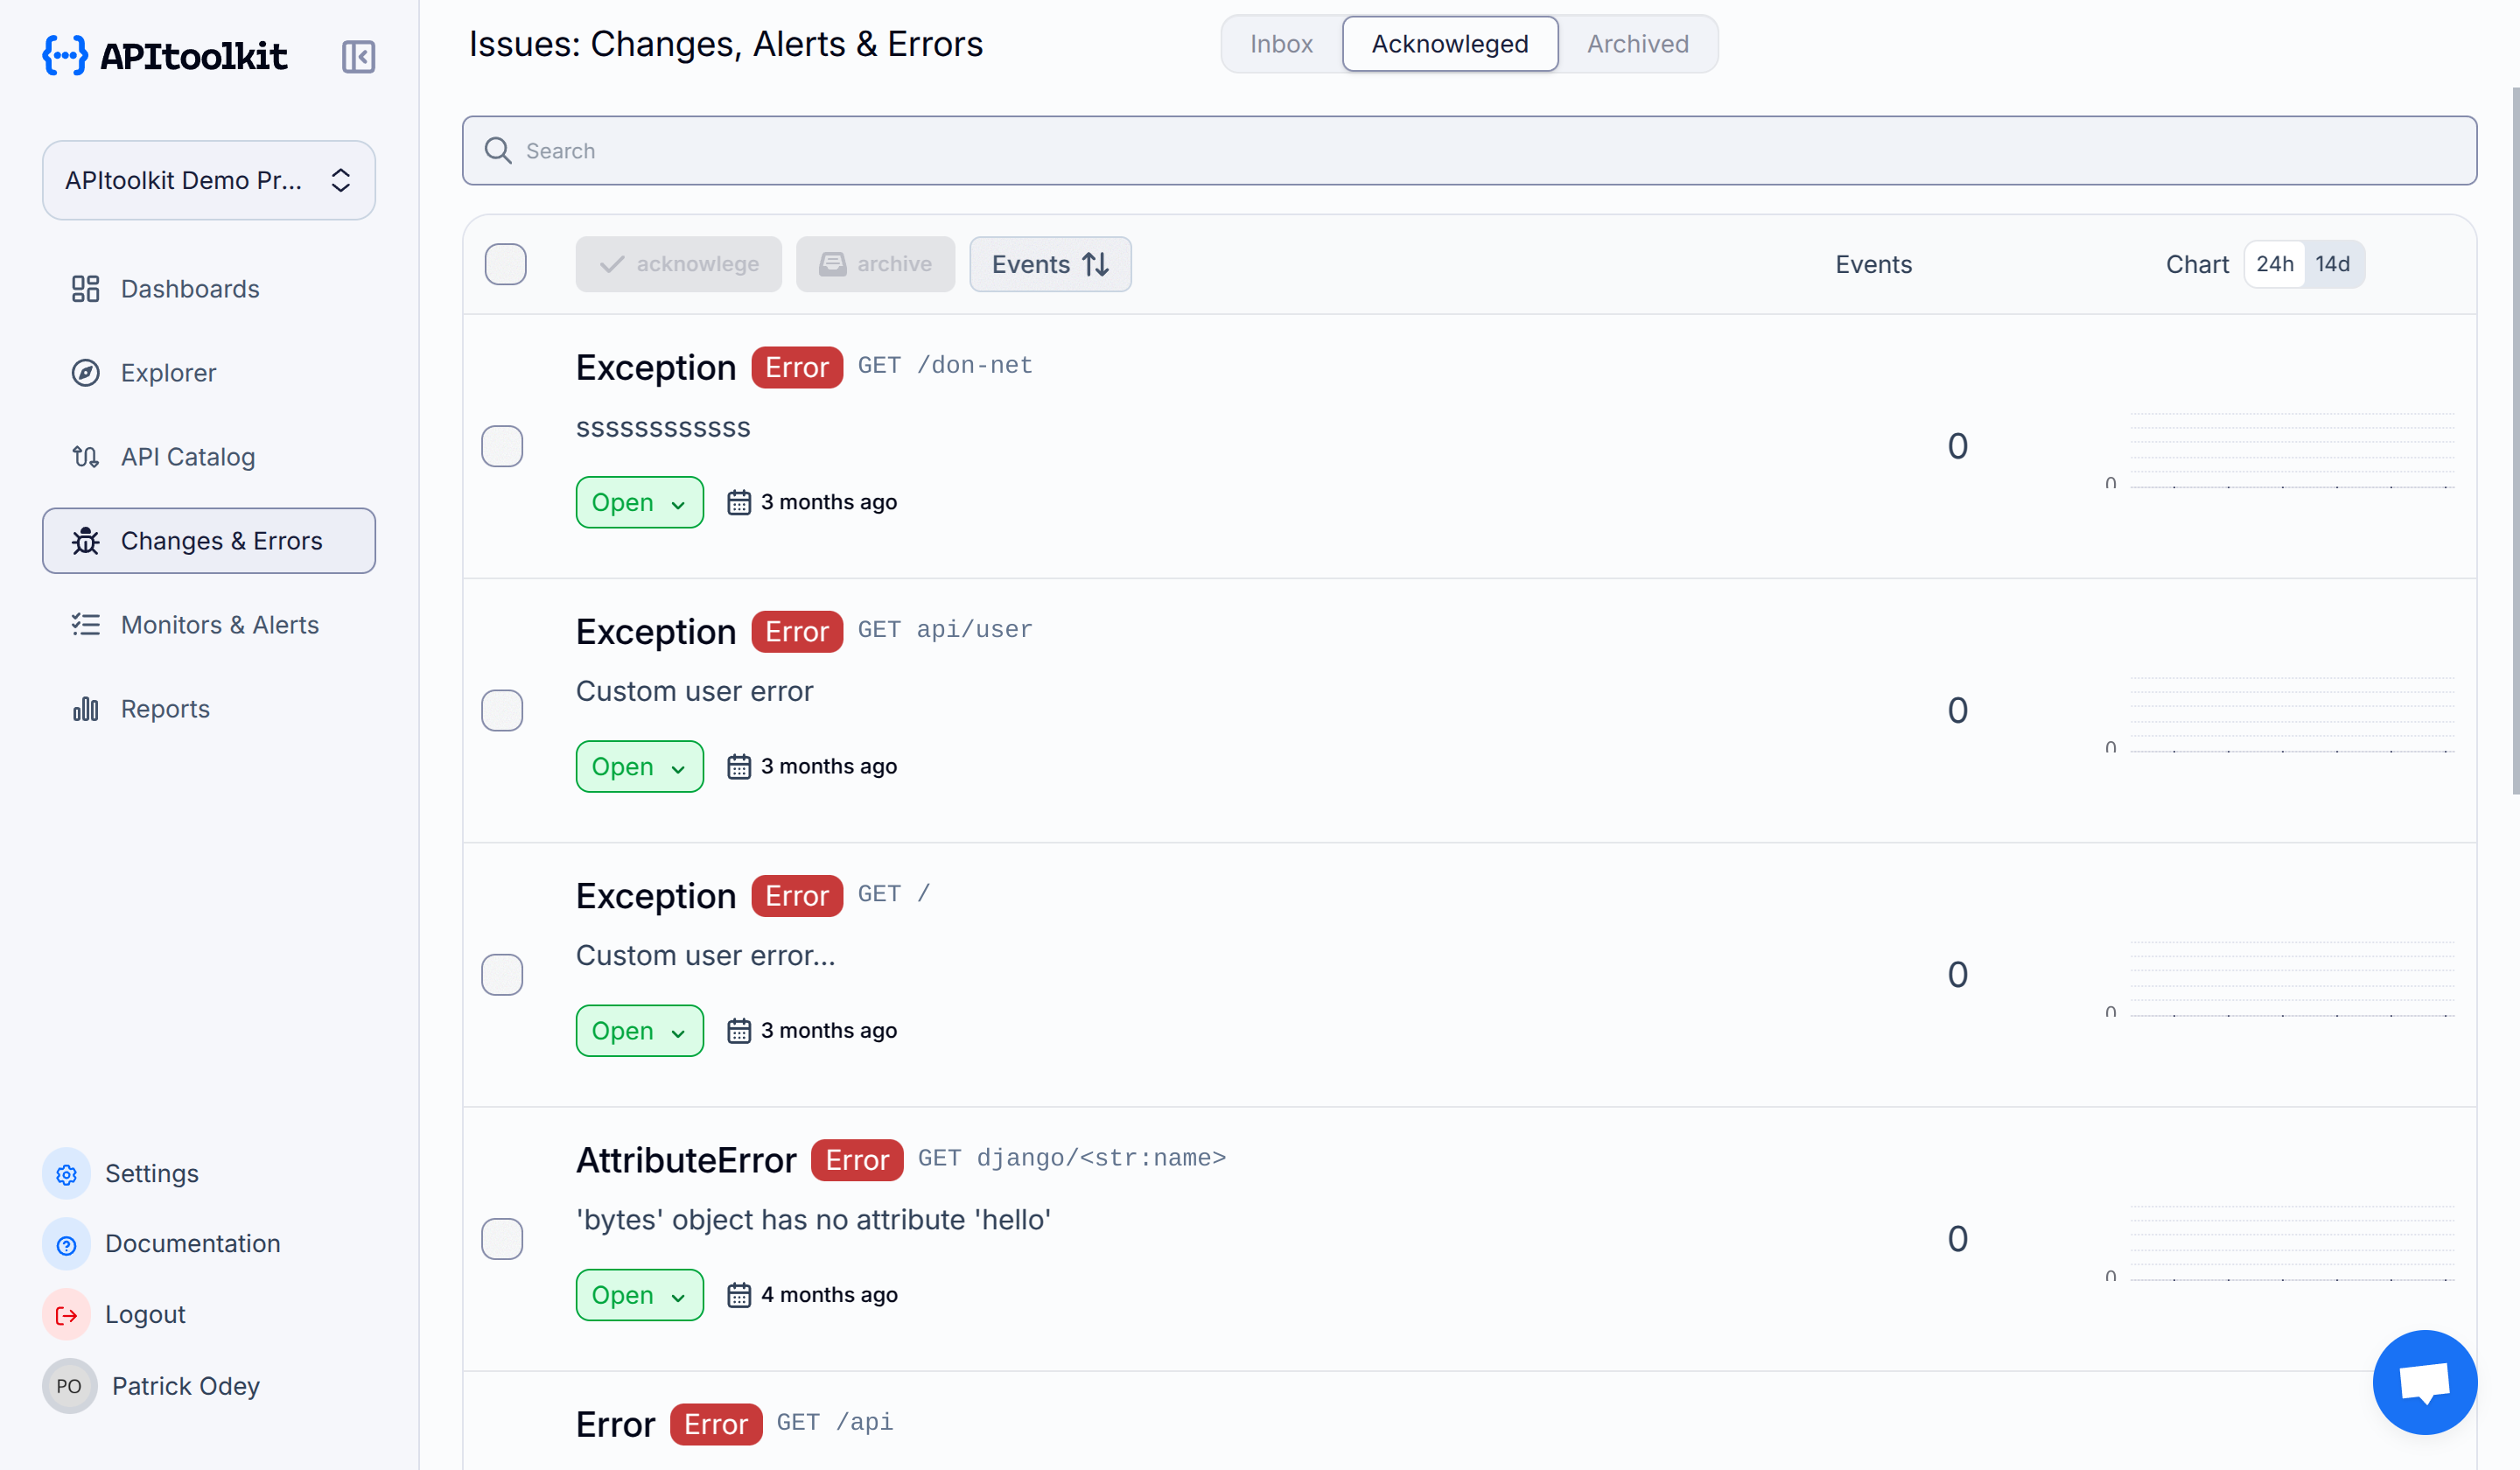Switch the chart range to 24h
The width and height of the screenshot is (2520, 1470).
[2275, 263]
